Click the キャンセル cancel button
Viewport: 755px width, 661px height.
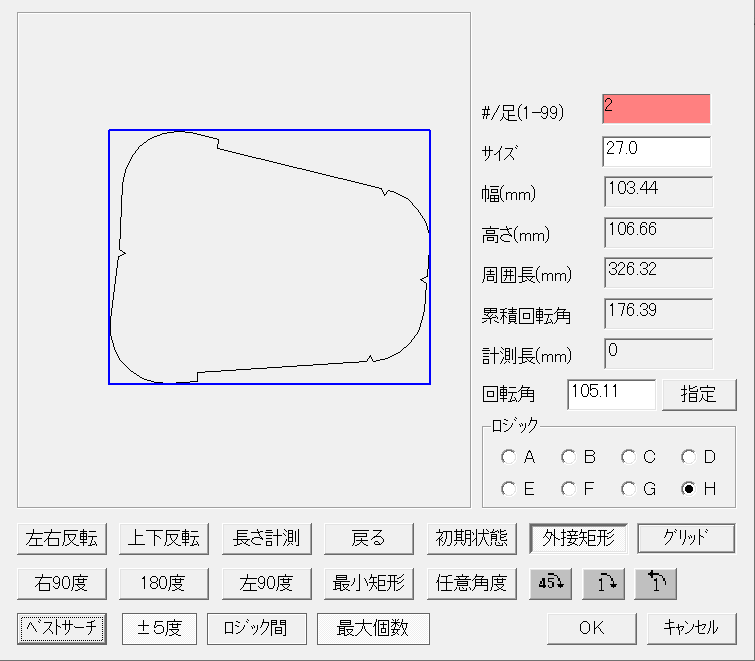691,628
